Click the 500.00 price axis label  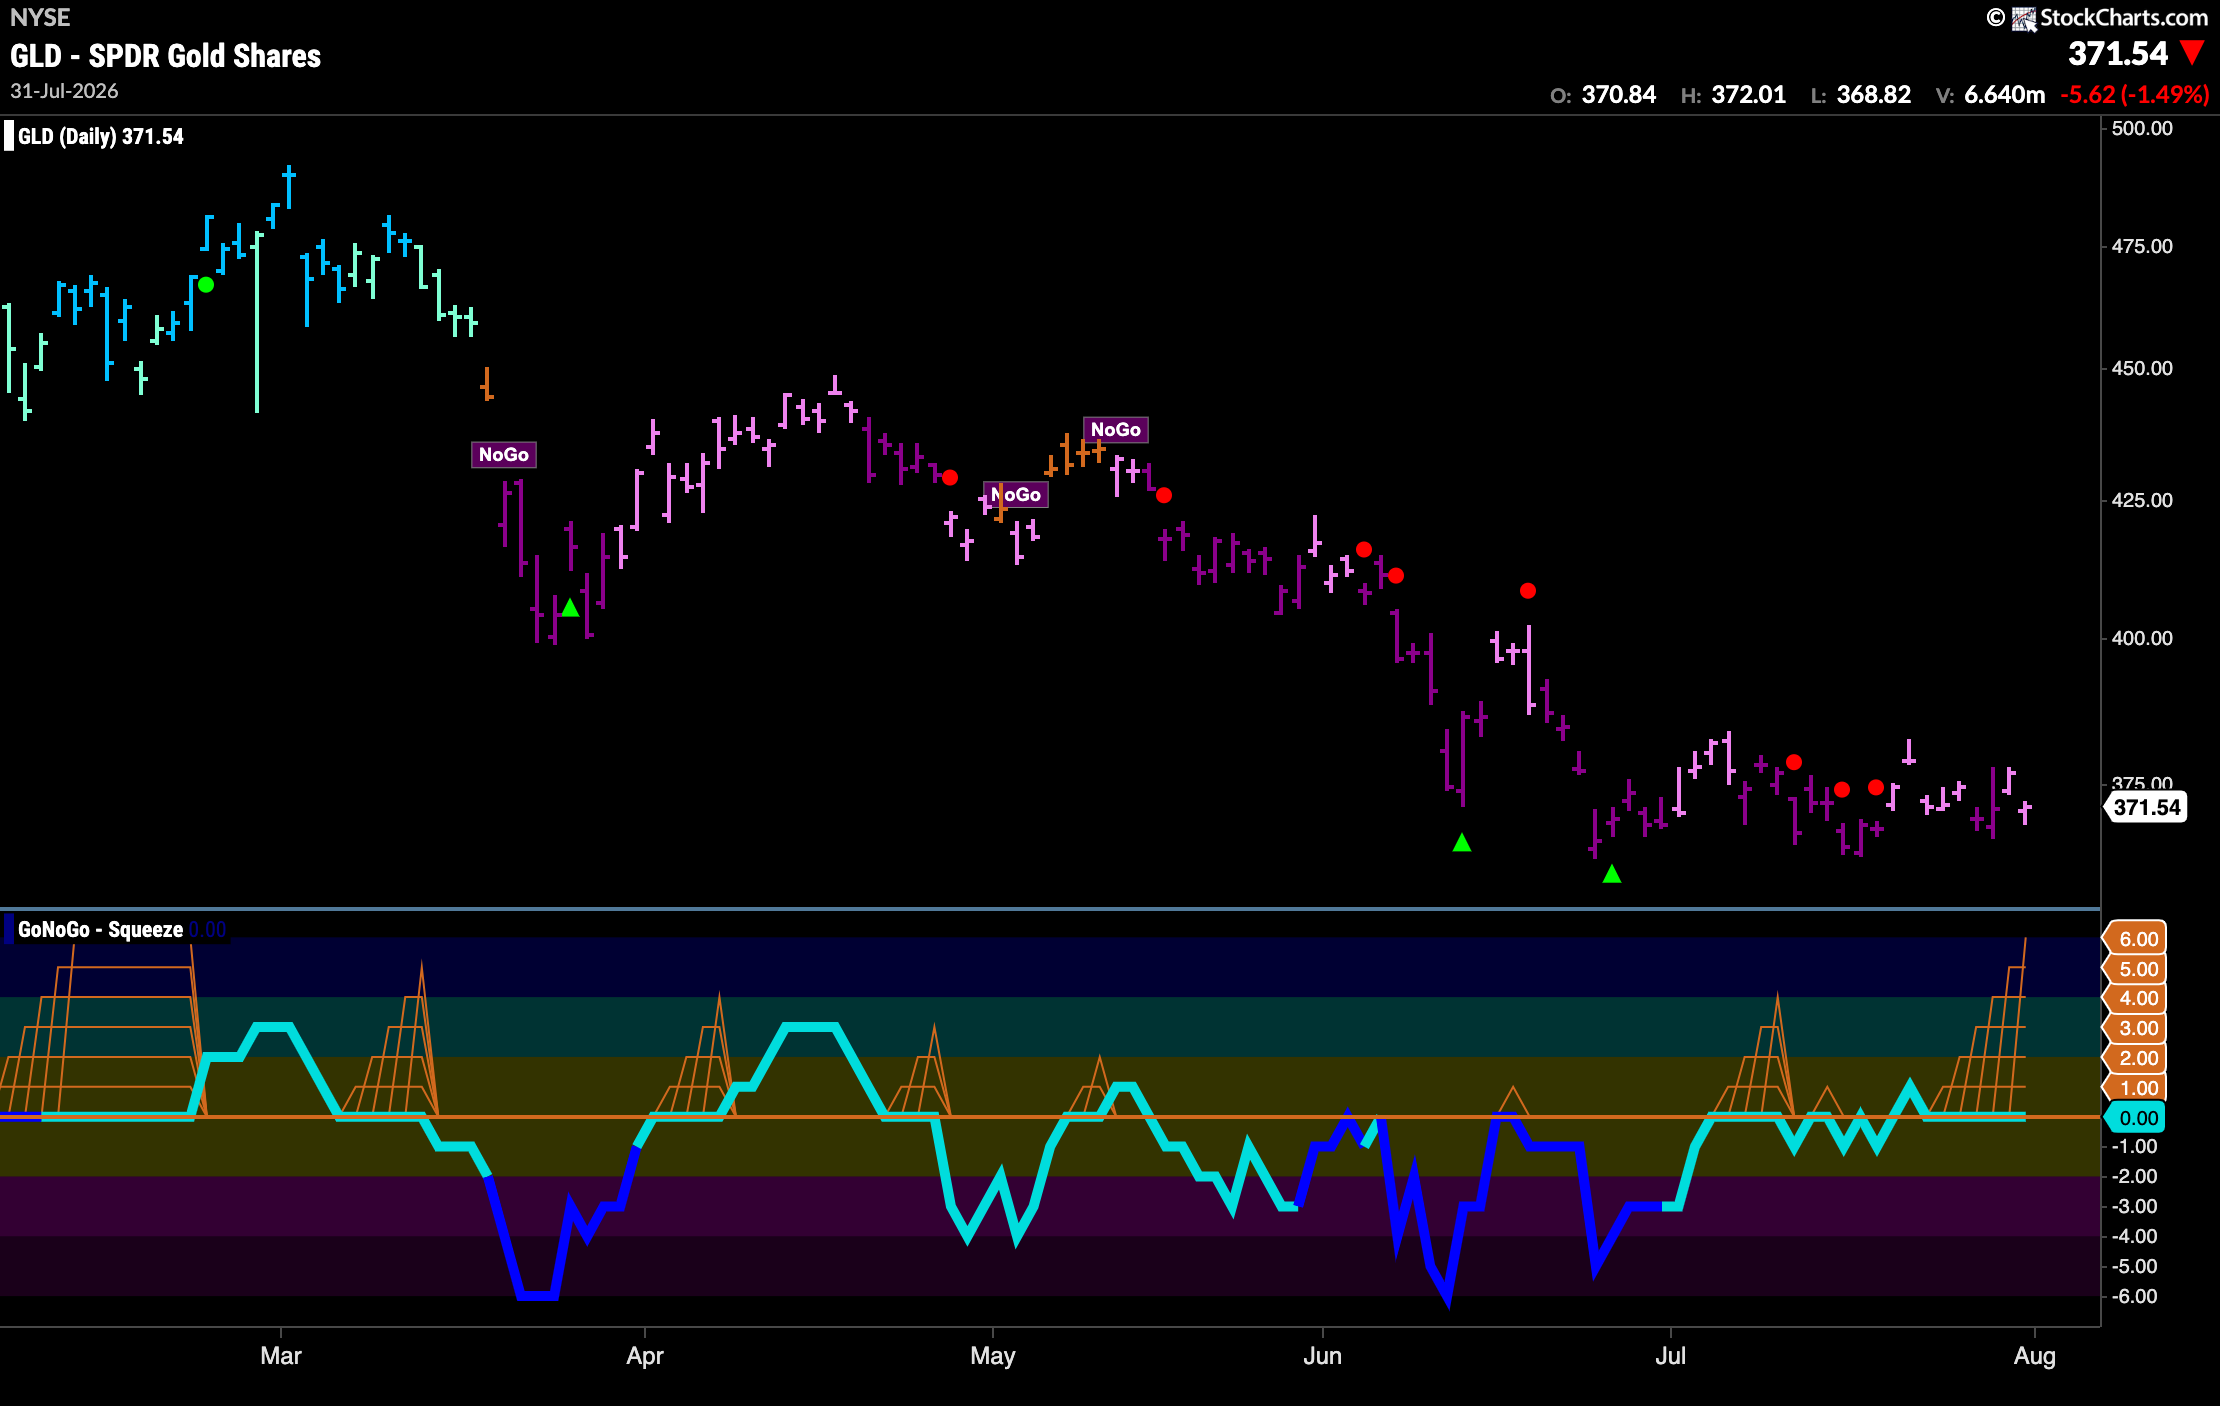coord(2142,129)
